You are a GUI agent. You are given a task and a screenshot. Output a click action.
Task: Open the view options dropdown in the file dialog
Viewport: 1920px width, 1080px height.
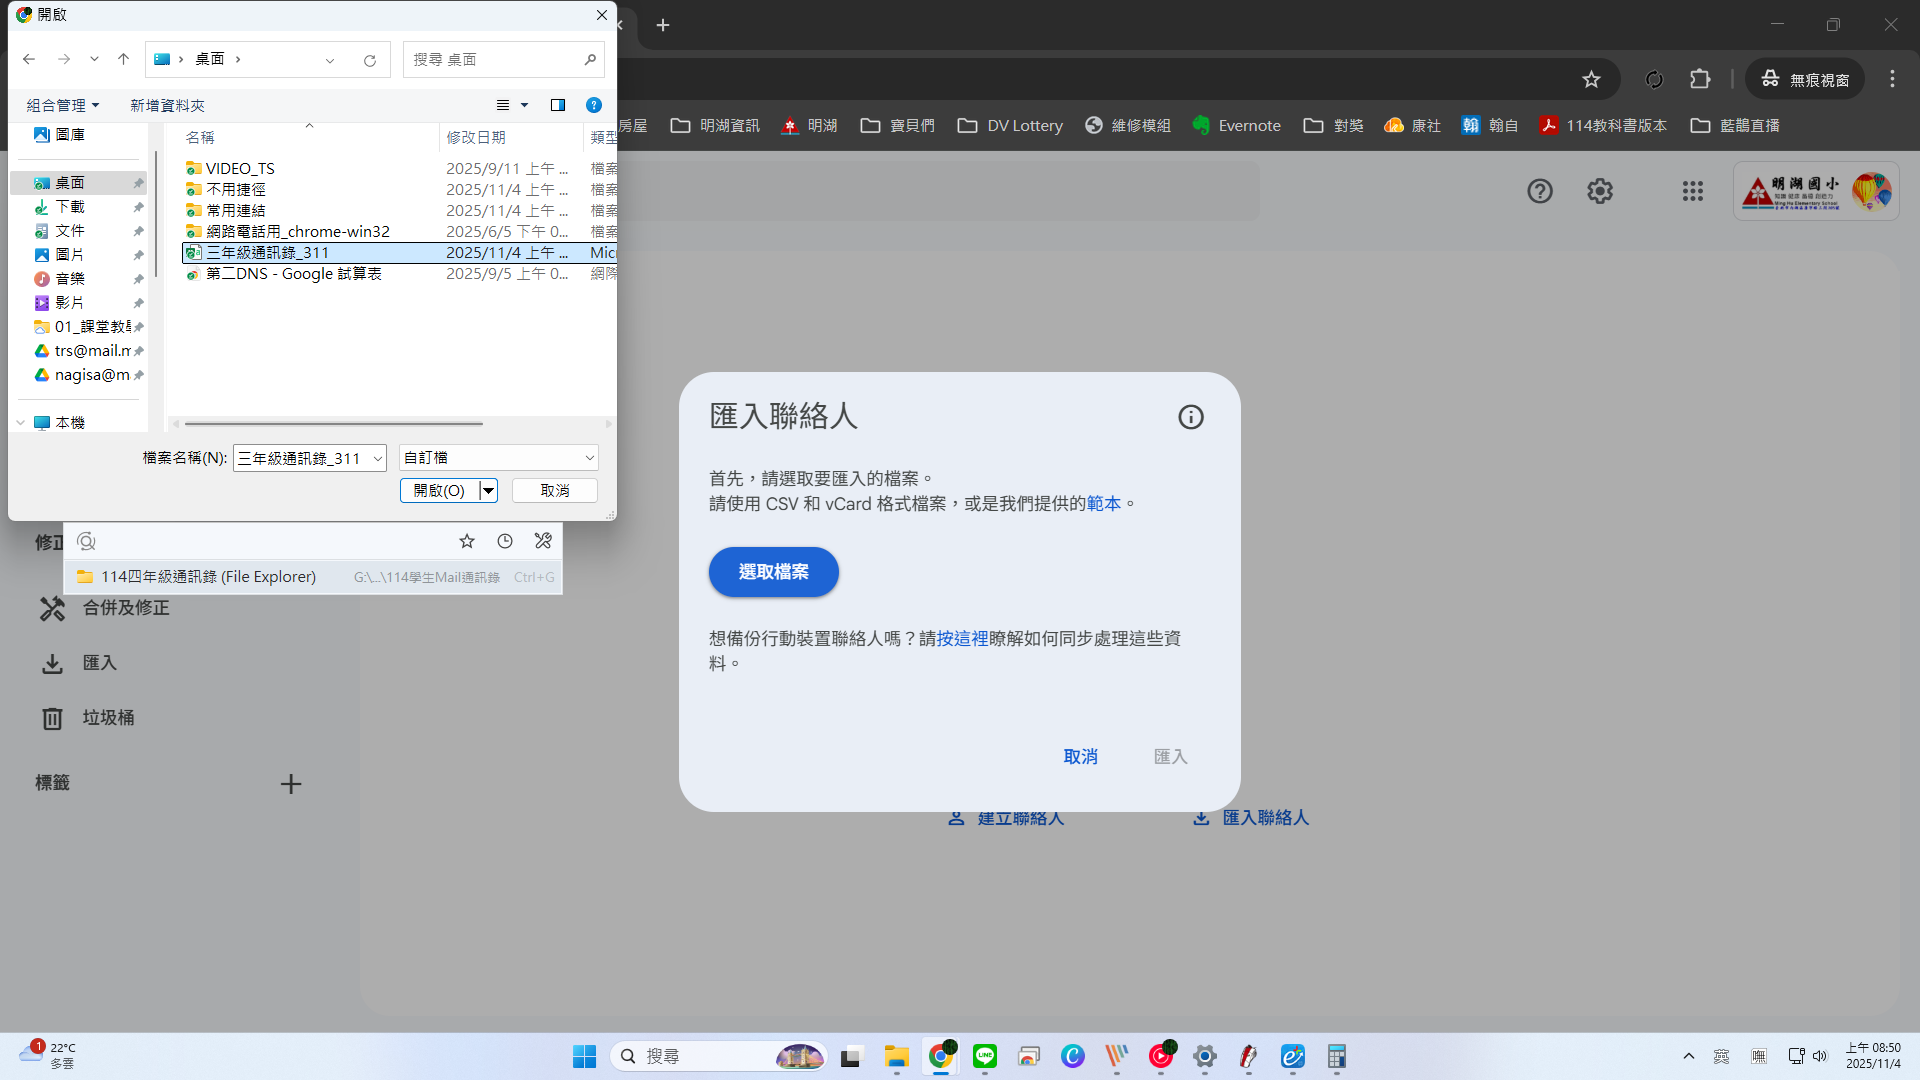(524, 105)
